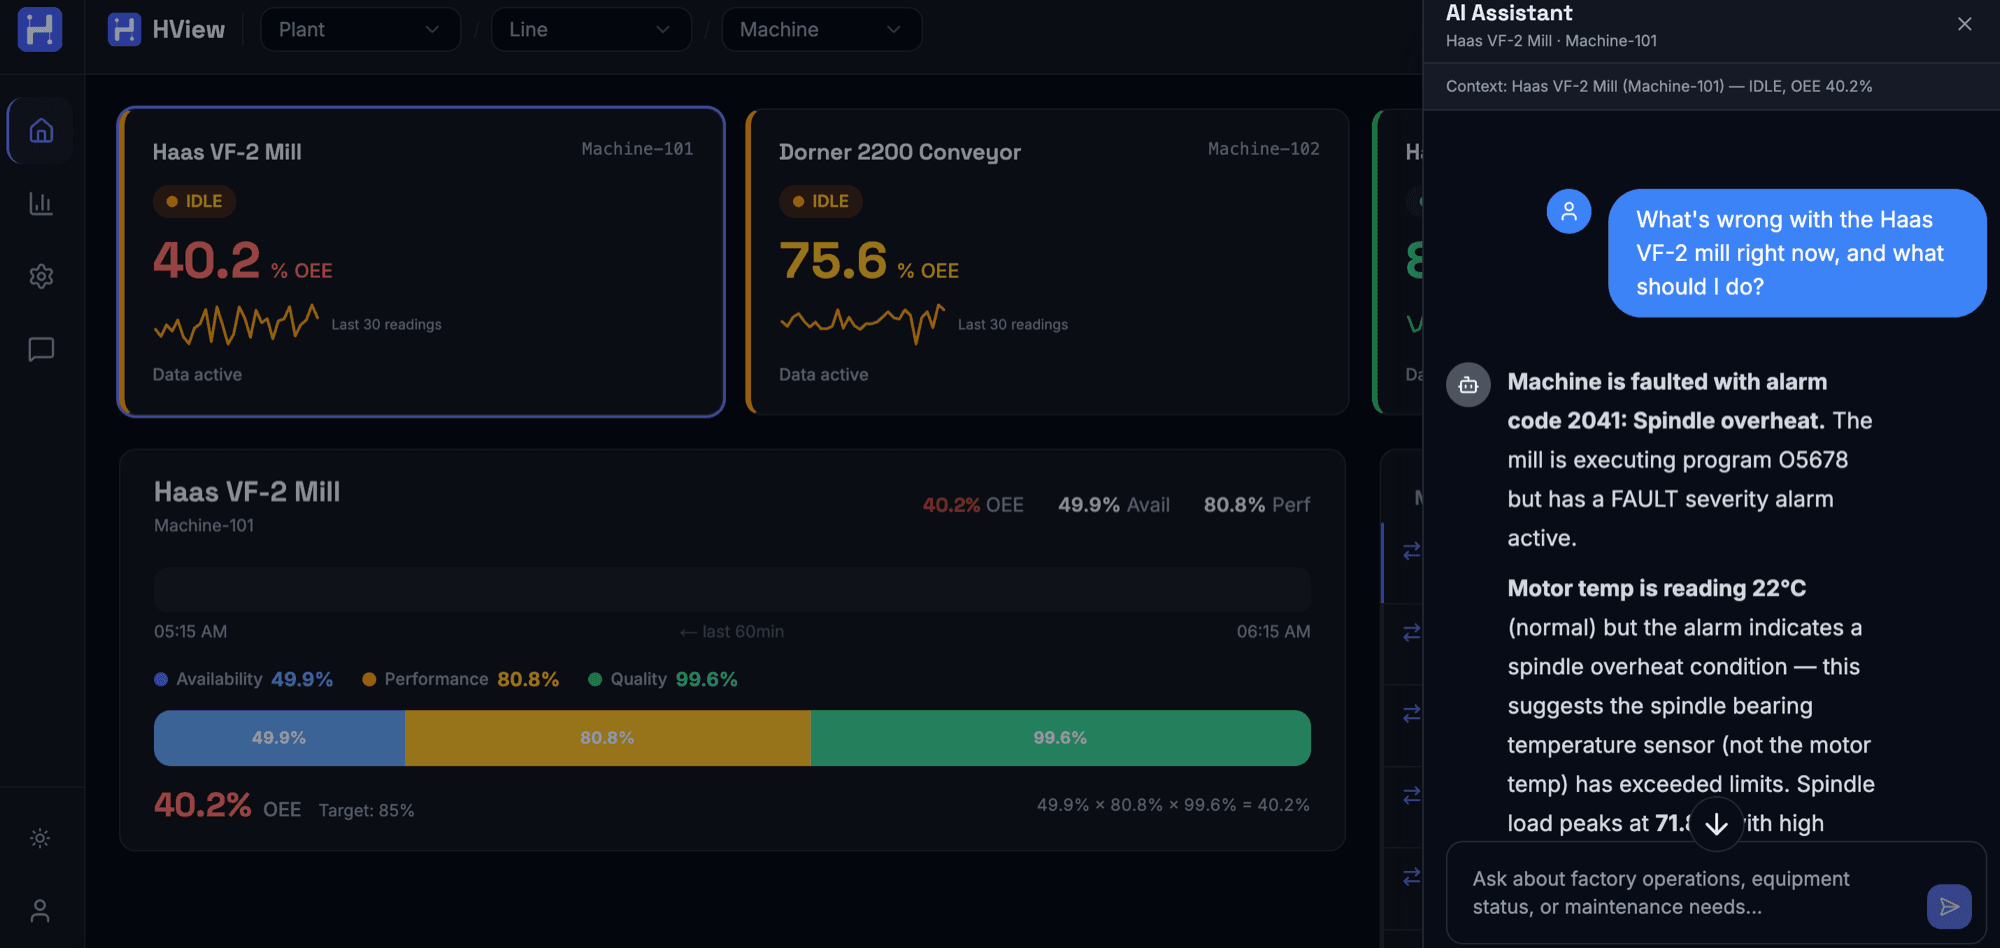2000x948 pixels.
Task: Click the bot avatar beside the assistant reply
Action: (x=1468, y=385)
